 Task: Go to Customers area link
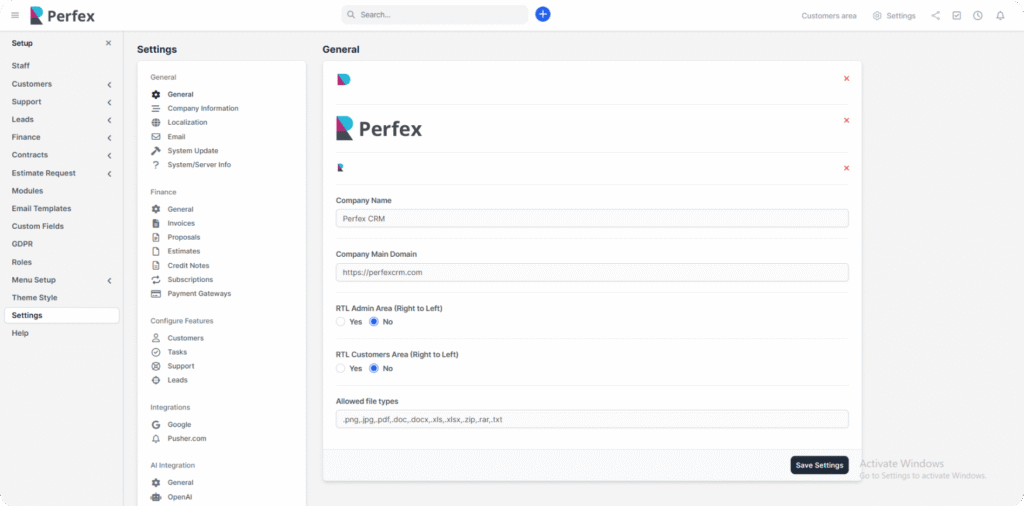829,16
